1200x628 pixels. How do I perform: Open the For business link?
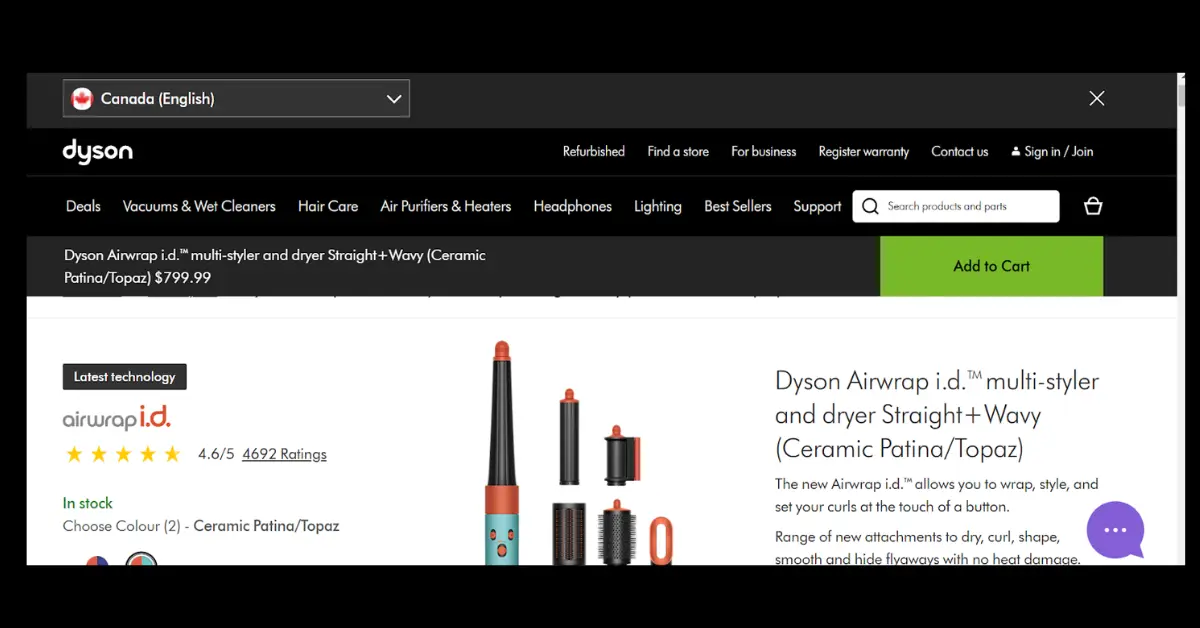(x=764, y=152)
